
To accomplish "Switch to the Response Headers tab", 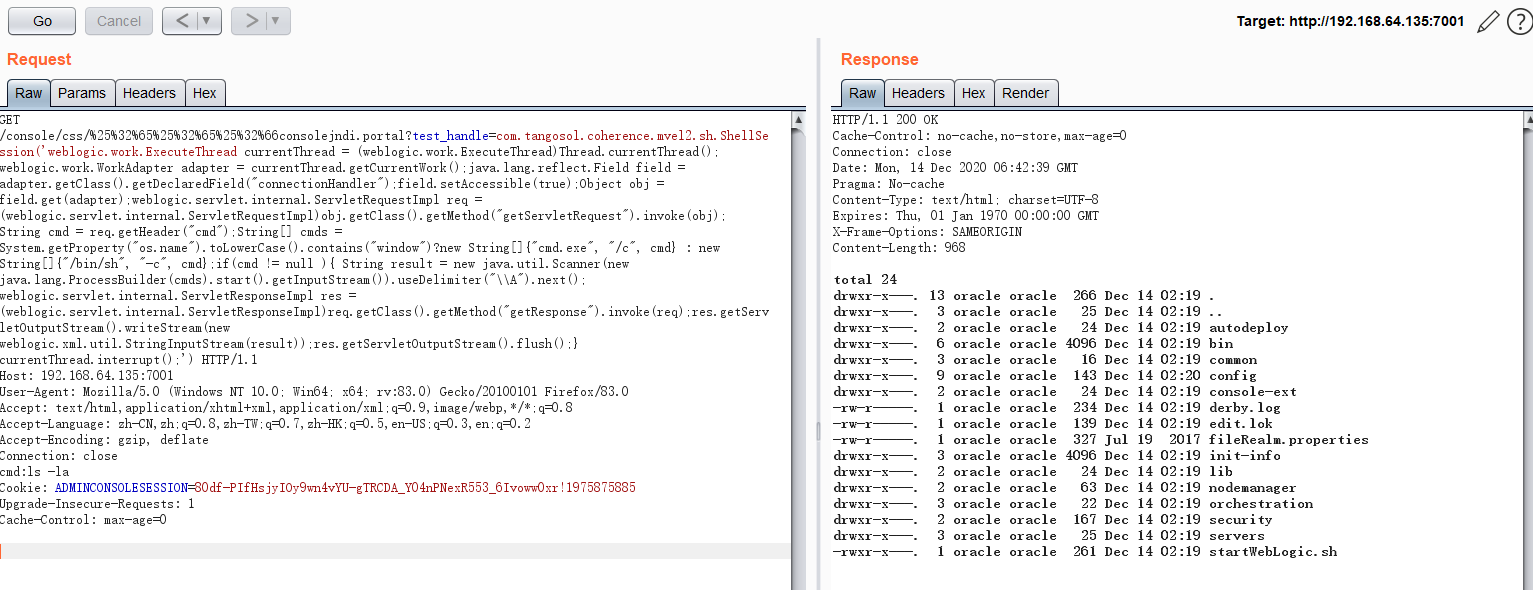I will click(918, 93).
